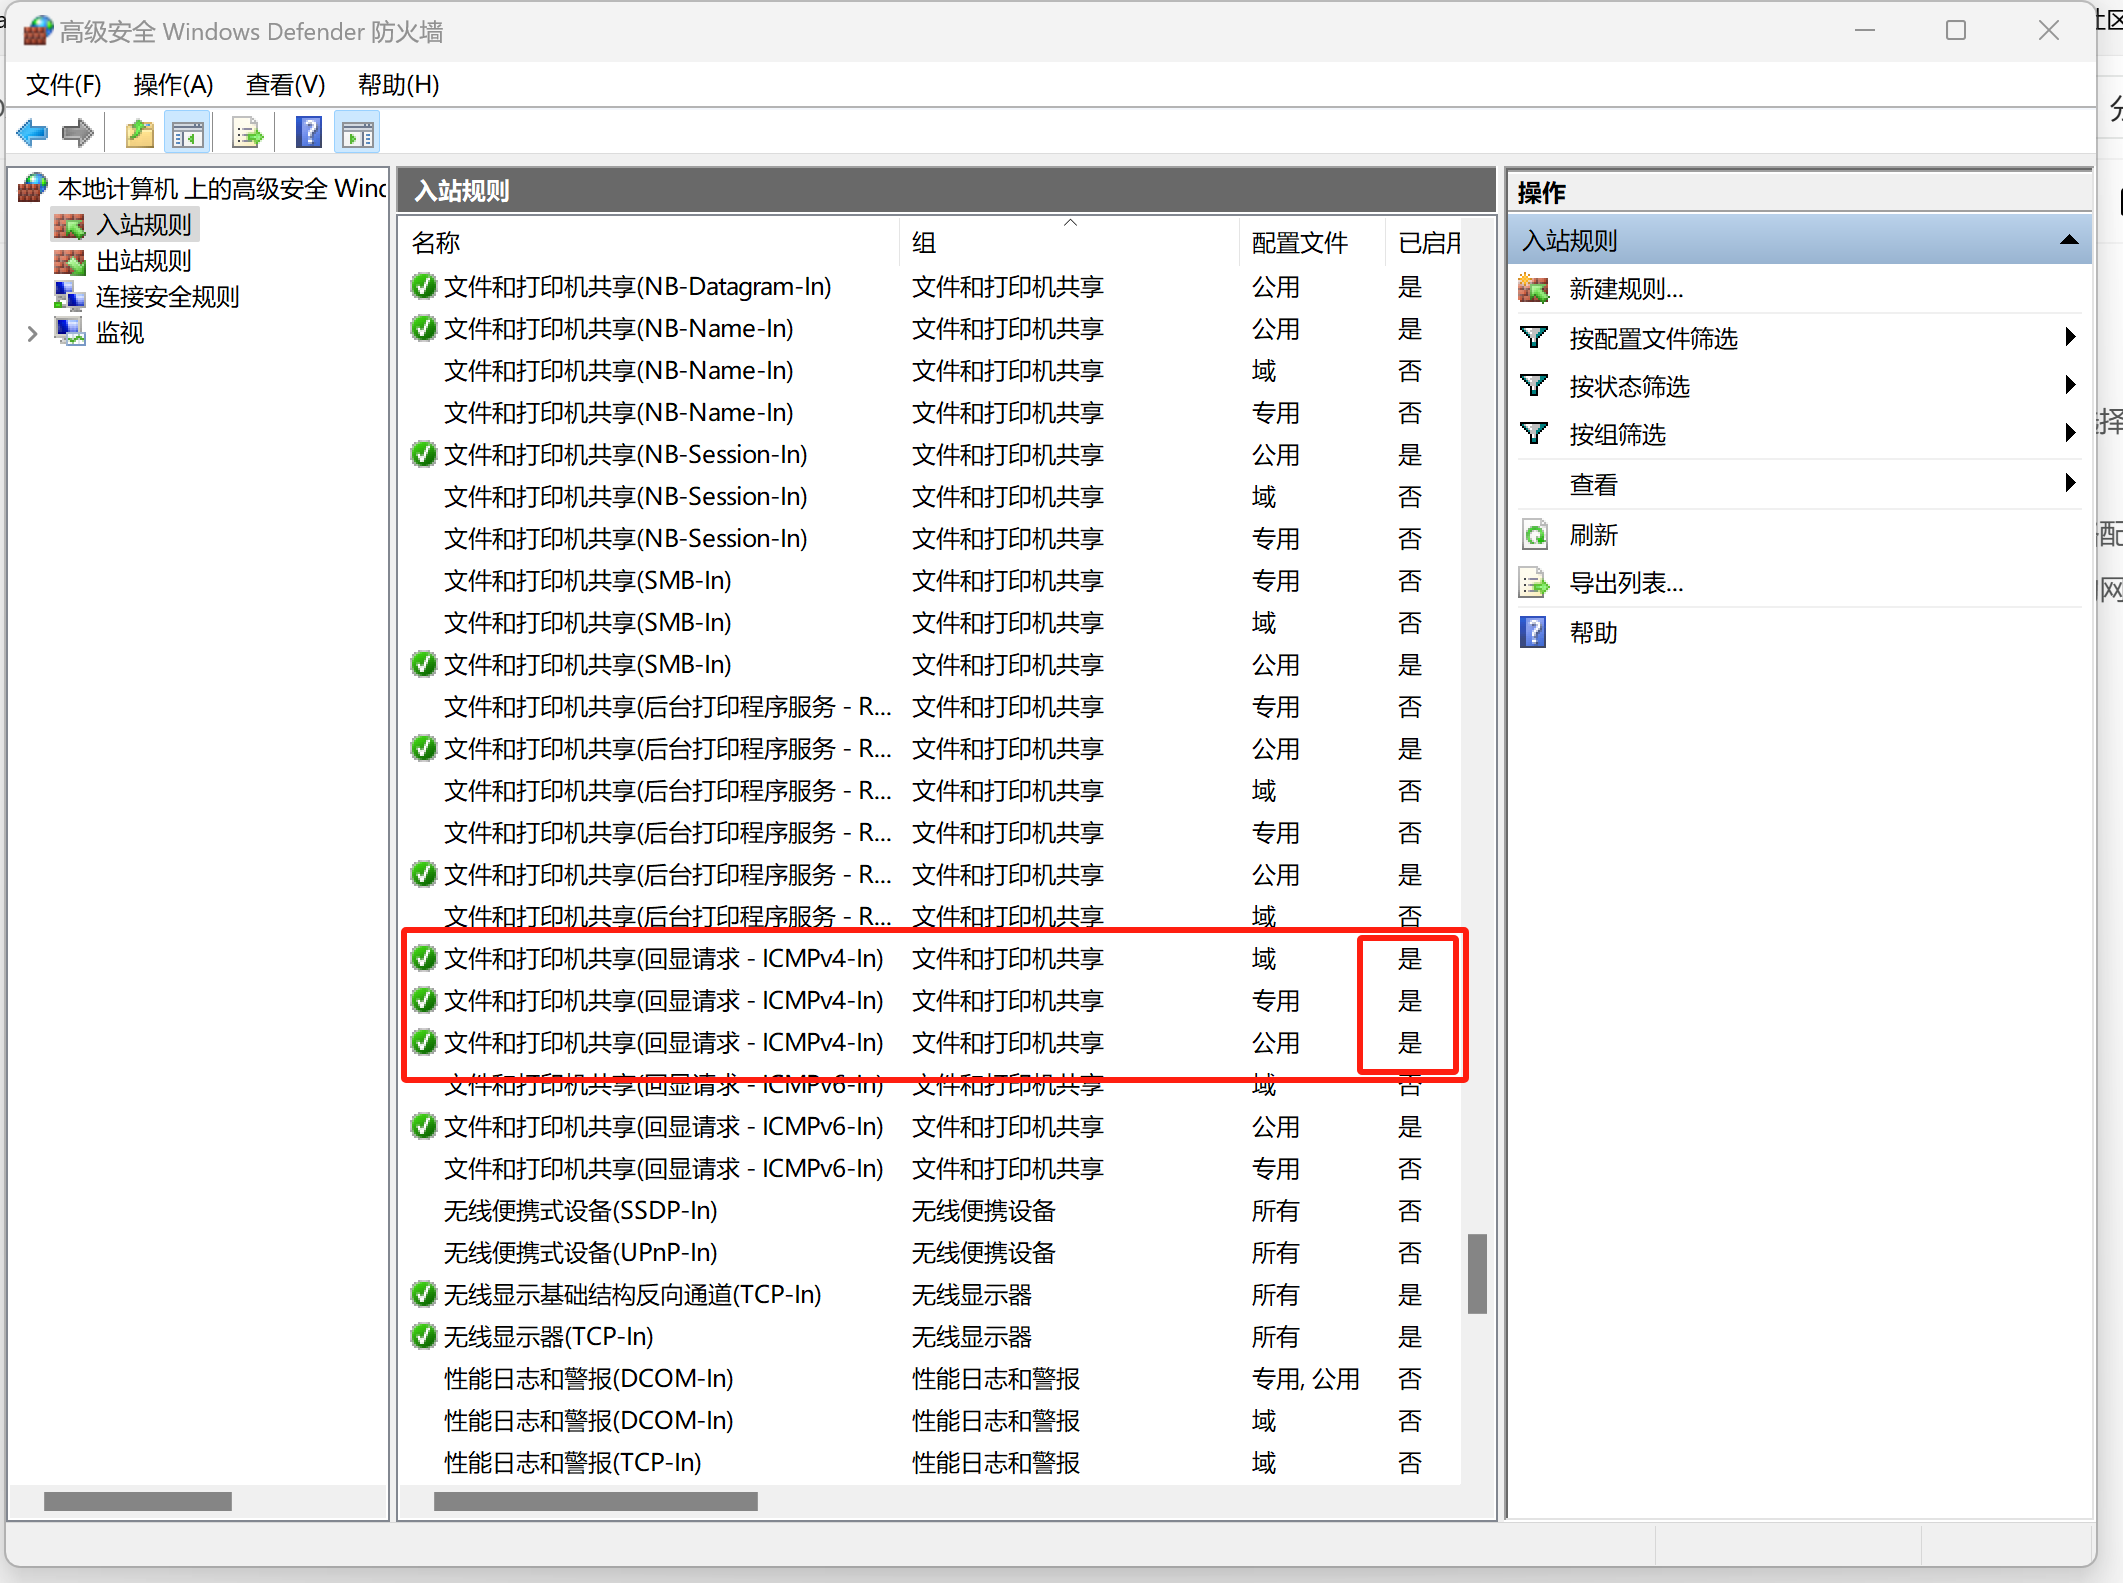Click the blue help question-mark toolbar icon

(x=309, y=133)
